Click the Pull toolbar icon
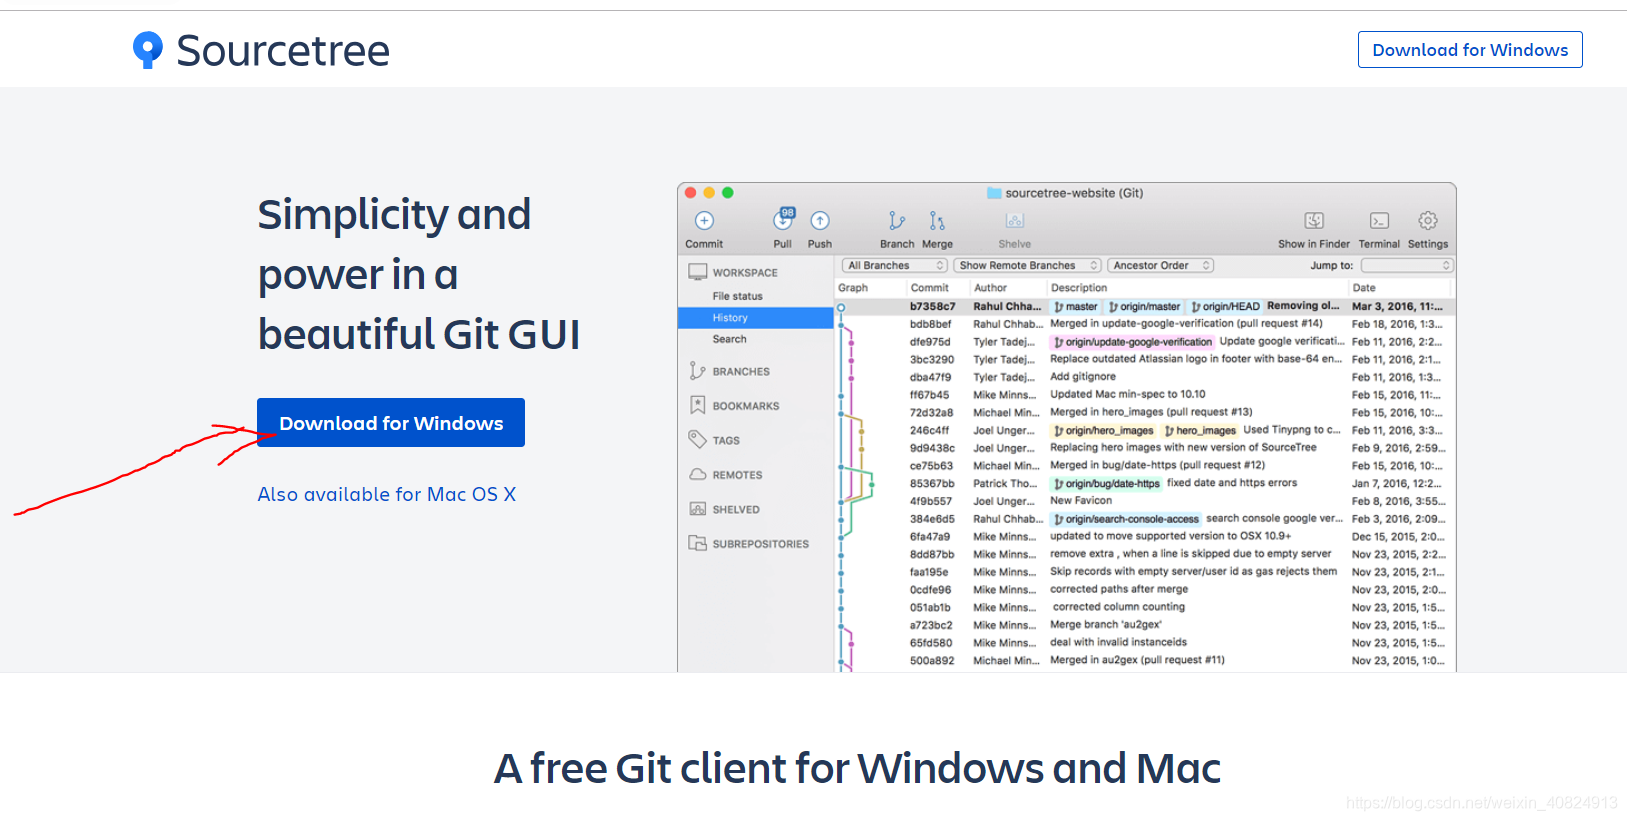Image resolution: width=1627 pixels, height=821 pixels. tap(783, 219)
